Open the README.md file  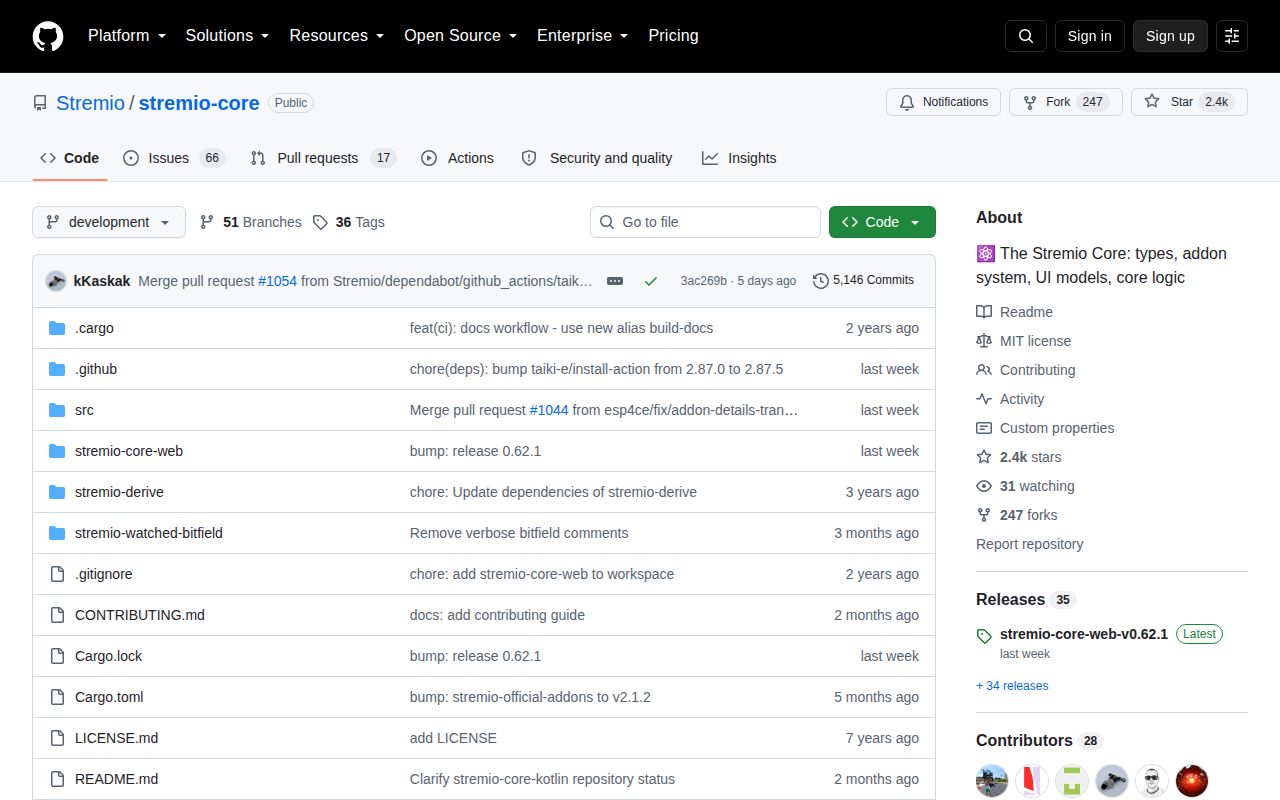tap(116, 779)
